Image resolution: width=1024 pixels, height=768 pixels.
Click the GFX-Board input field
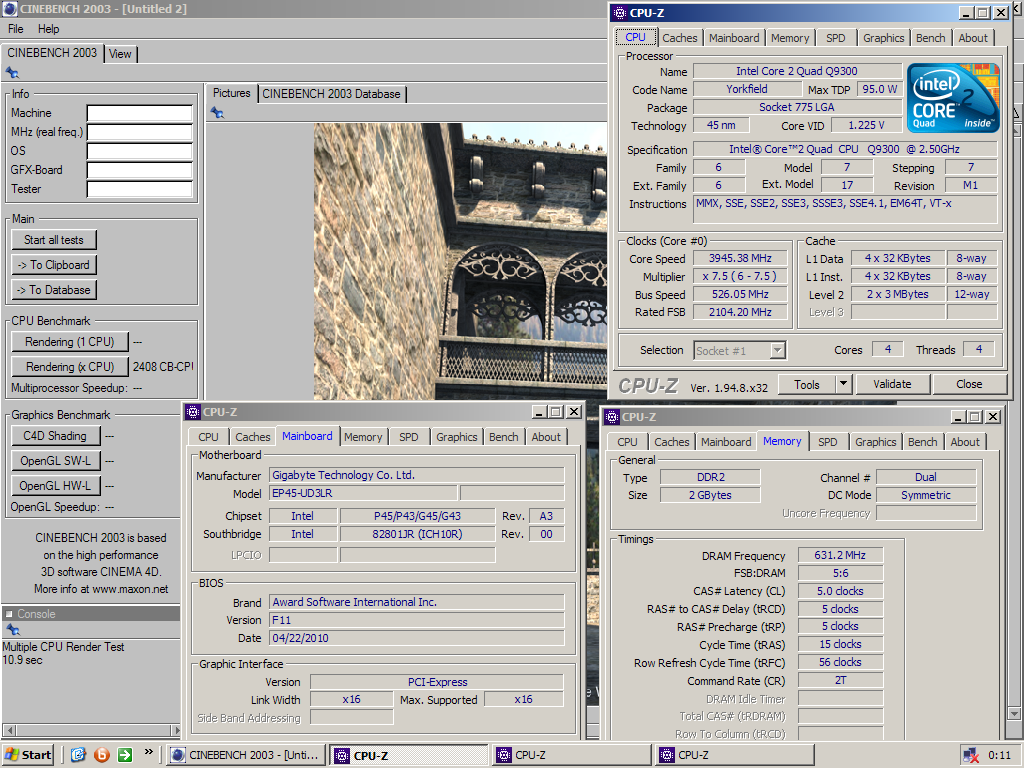[139, 170]
